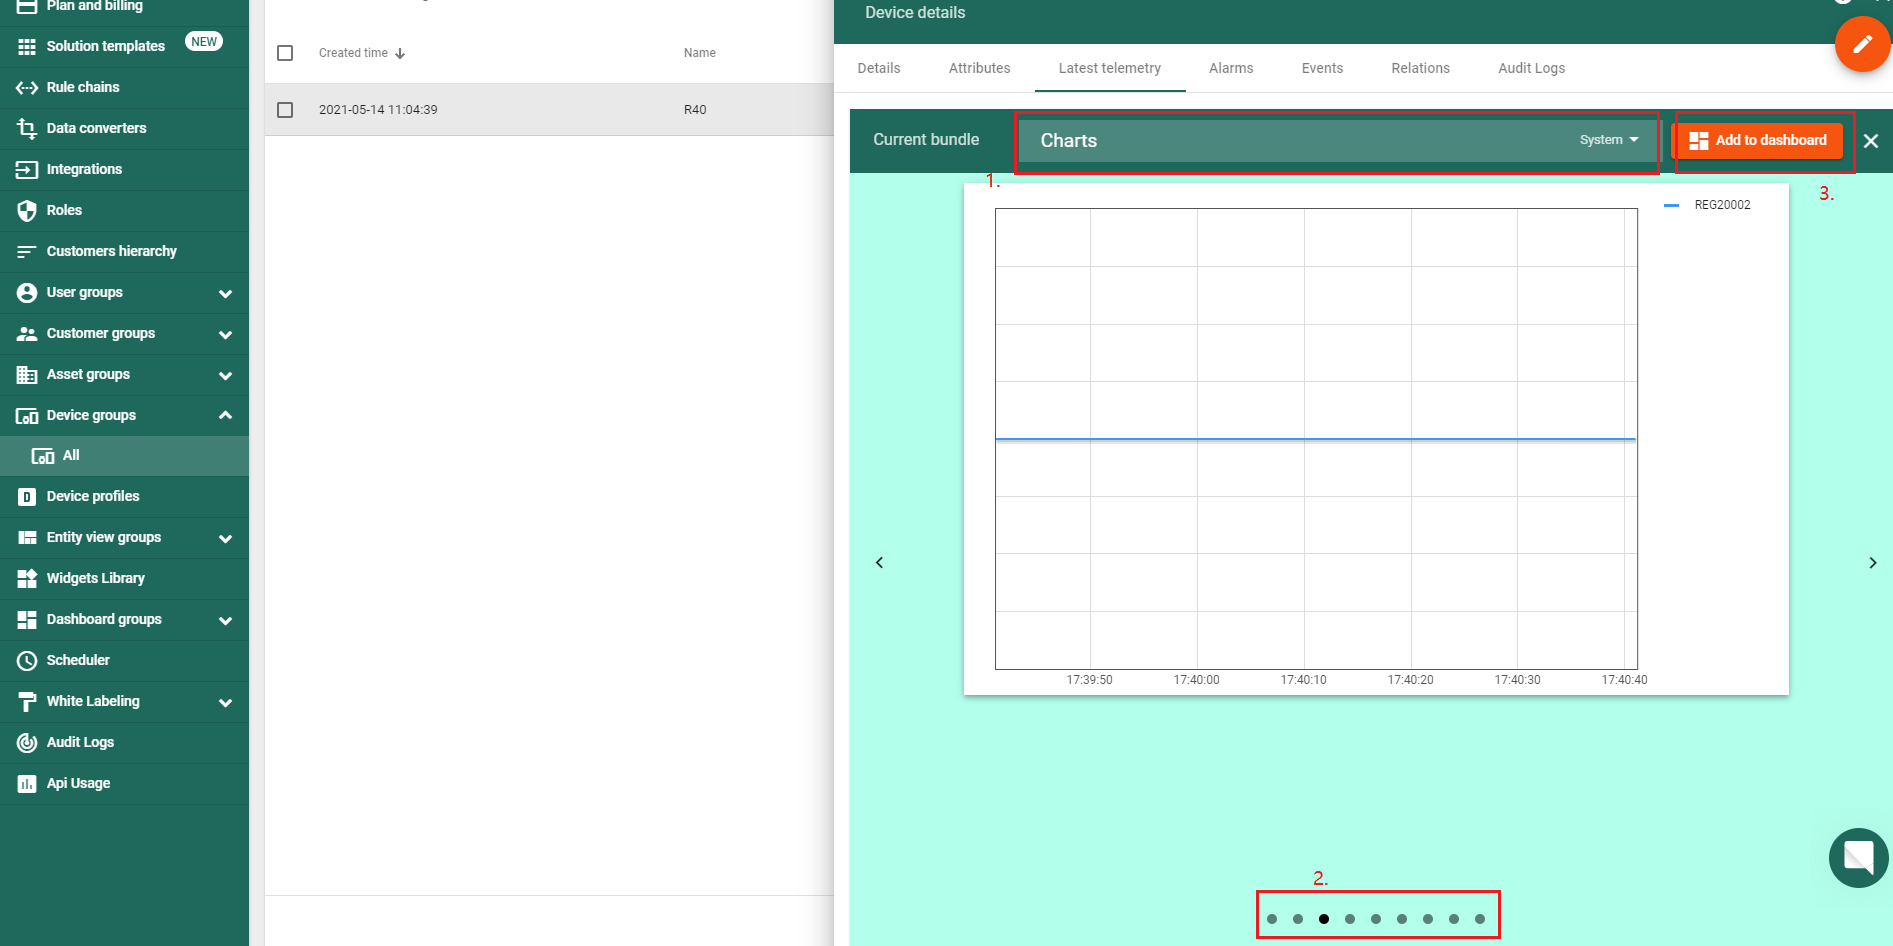
Task: Go to next widget with right arrow
Action: (x=1872, y=563)
